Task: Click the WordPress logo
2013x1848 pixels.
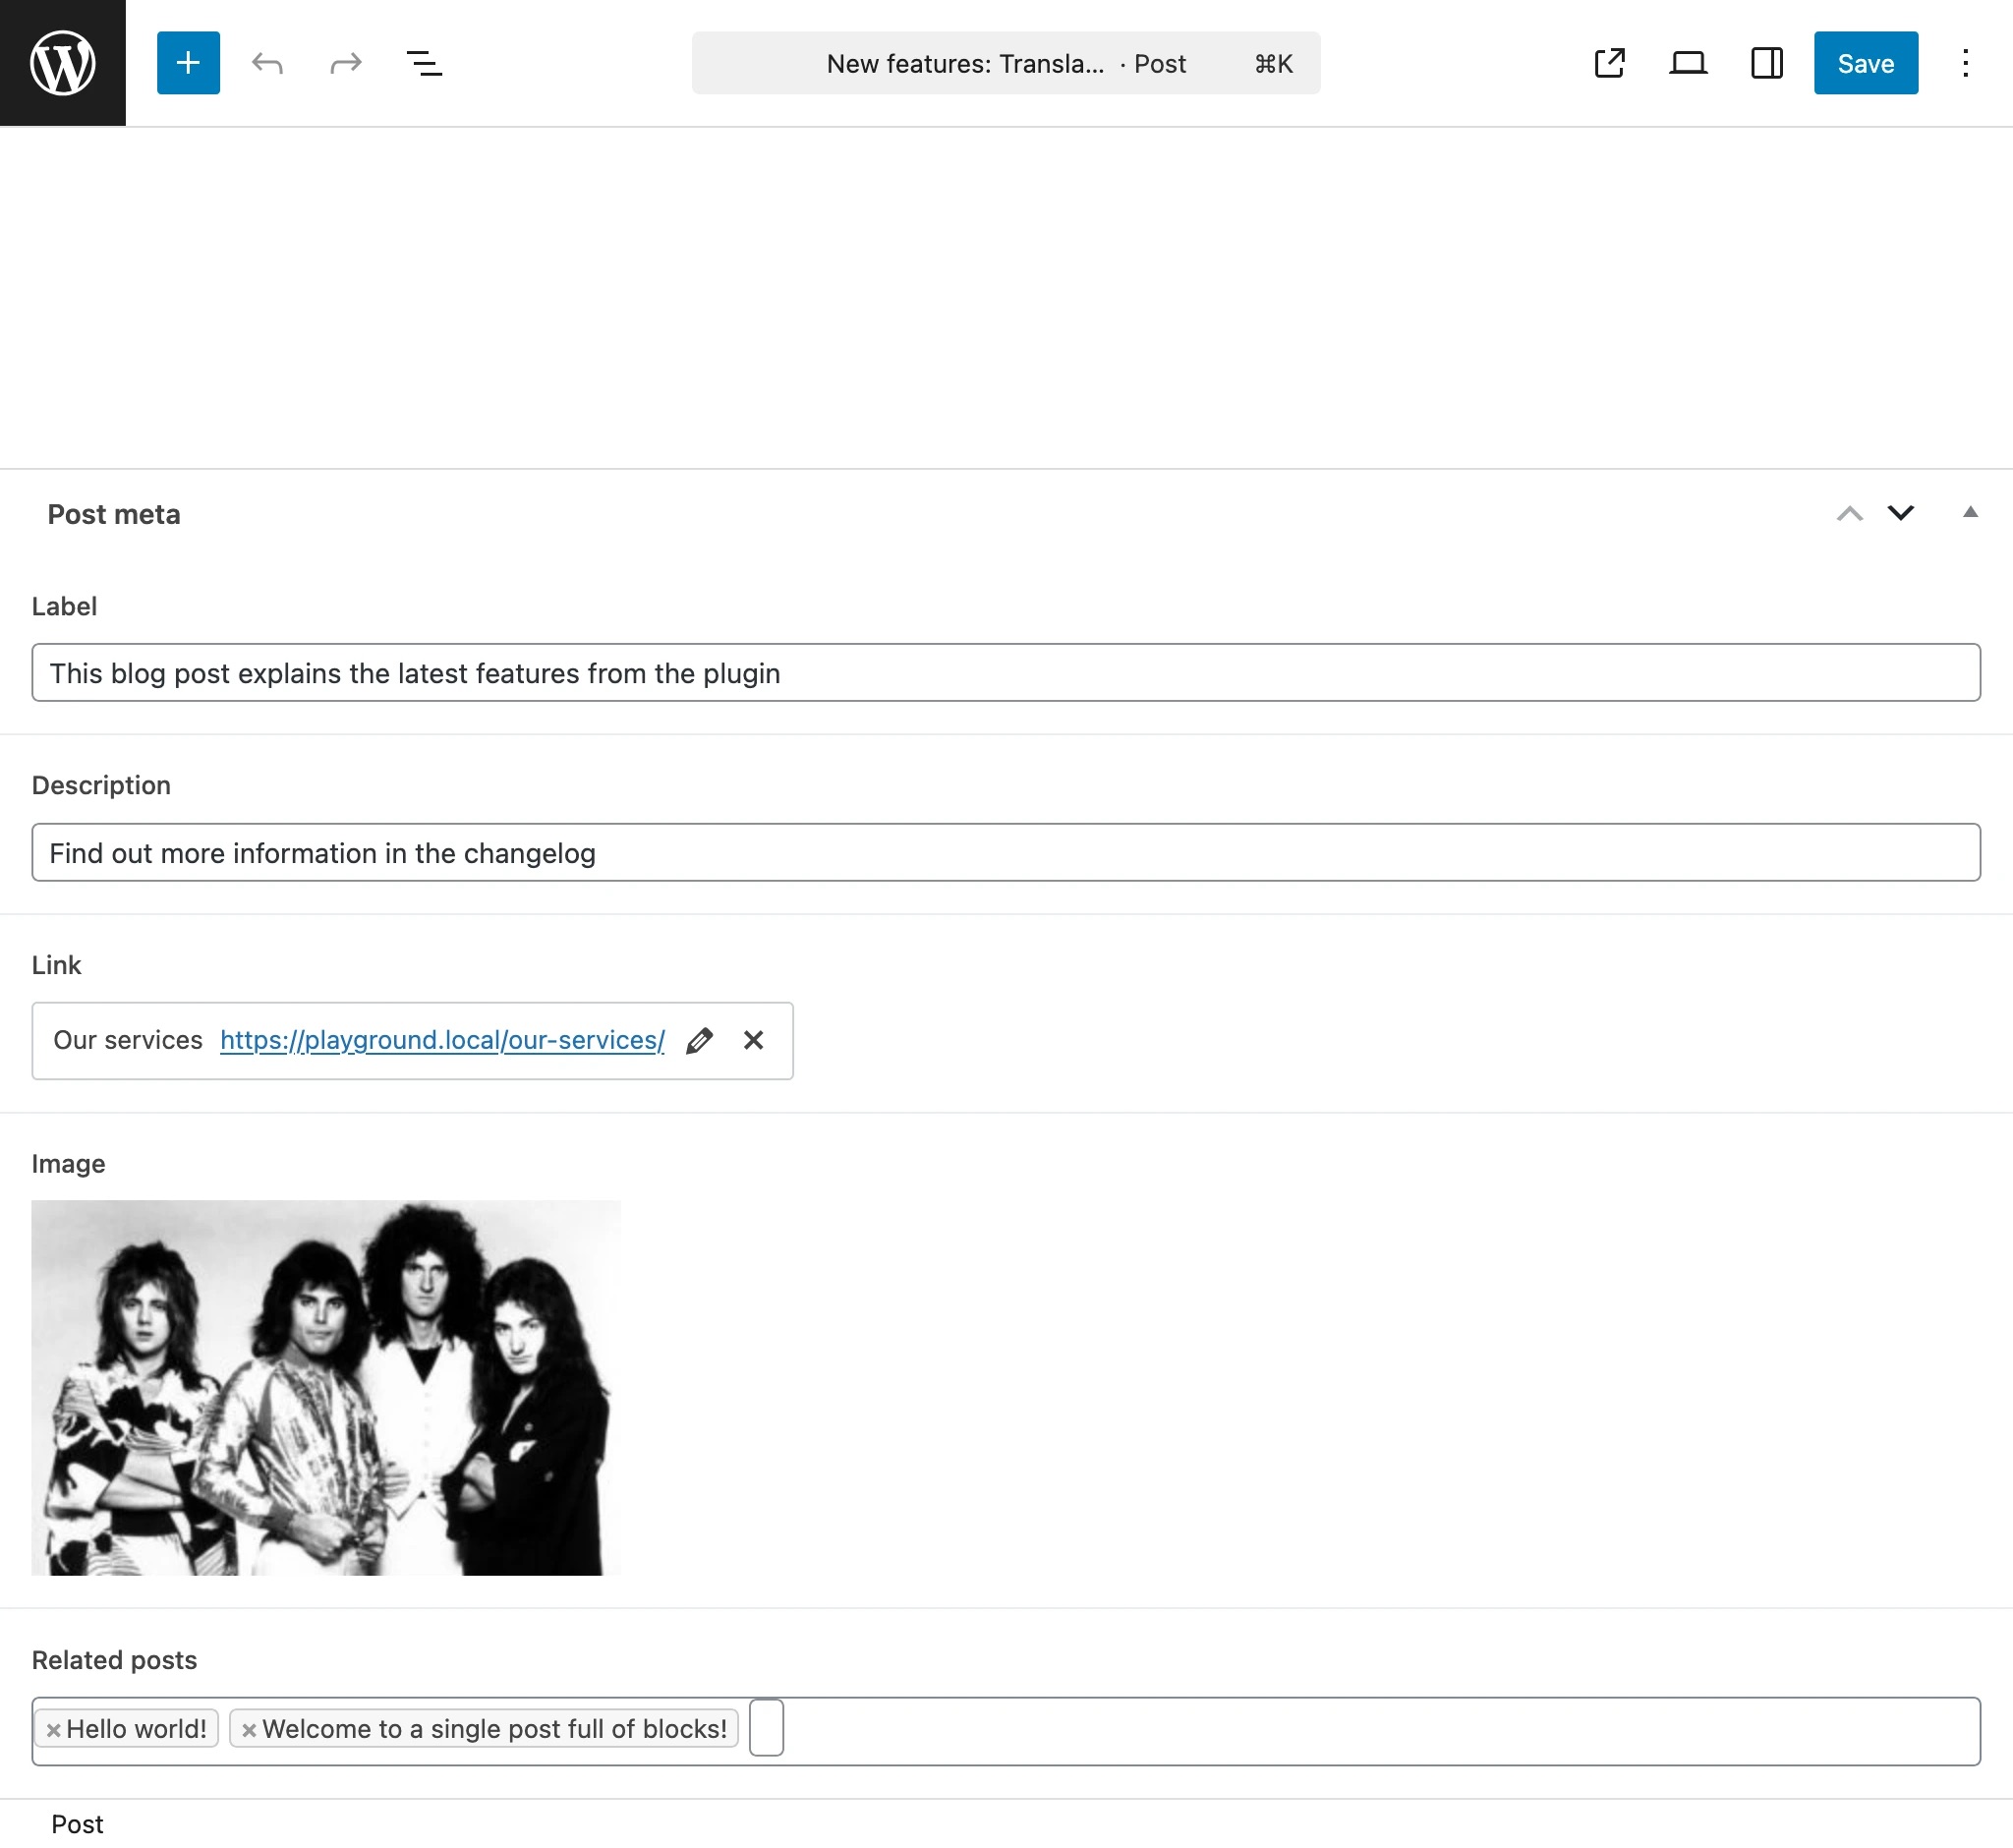Action: (x=62, y=62)
